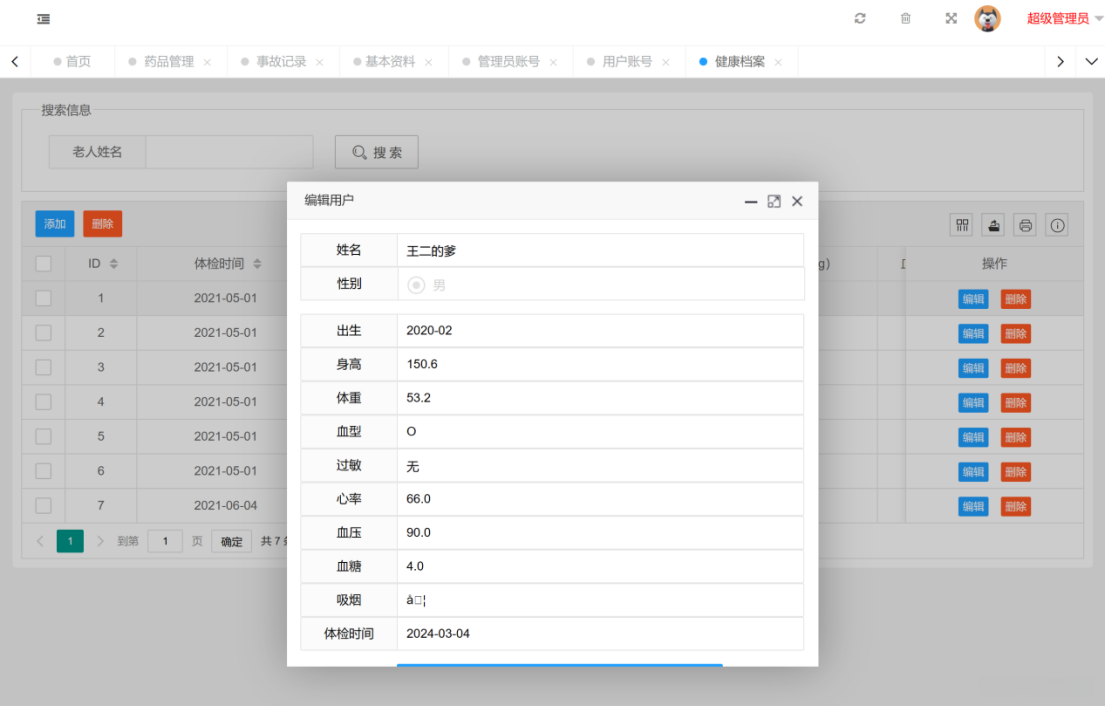Select the 男 gender radio button
This screenshot has height=706, width=1106.
tap(417, 285)
